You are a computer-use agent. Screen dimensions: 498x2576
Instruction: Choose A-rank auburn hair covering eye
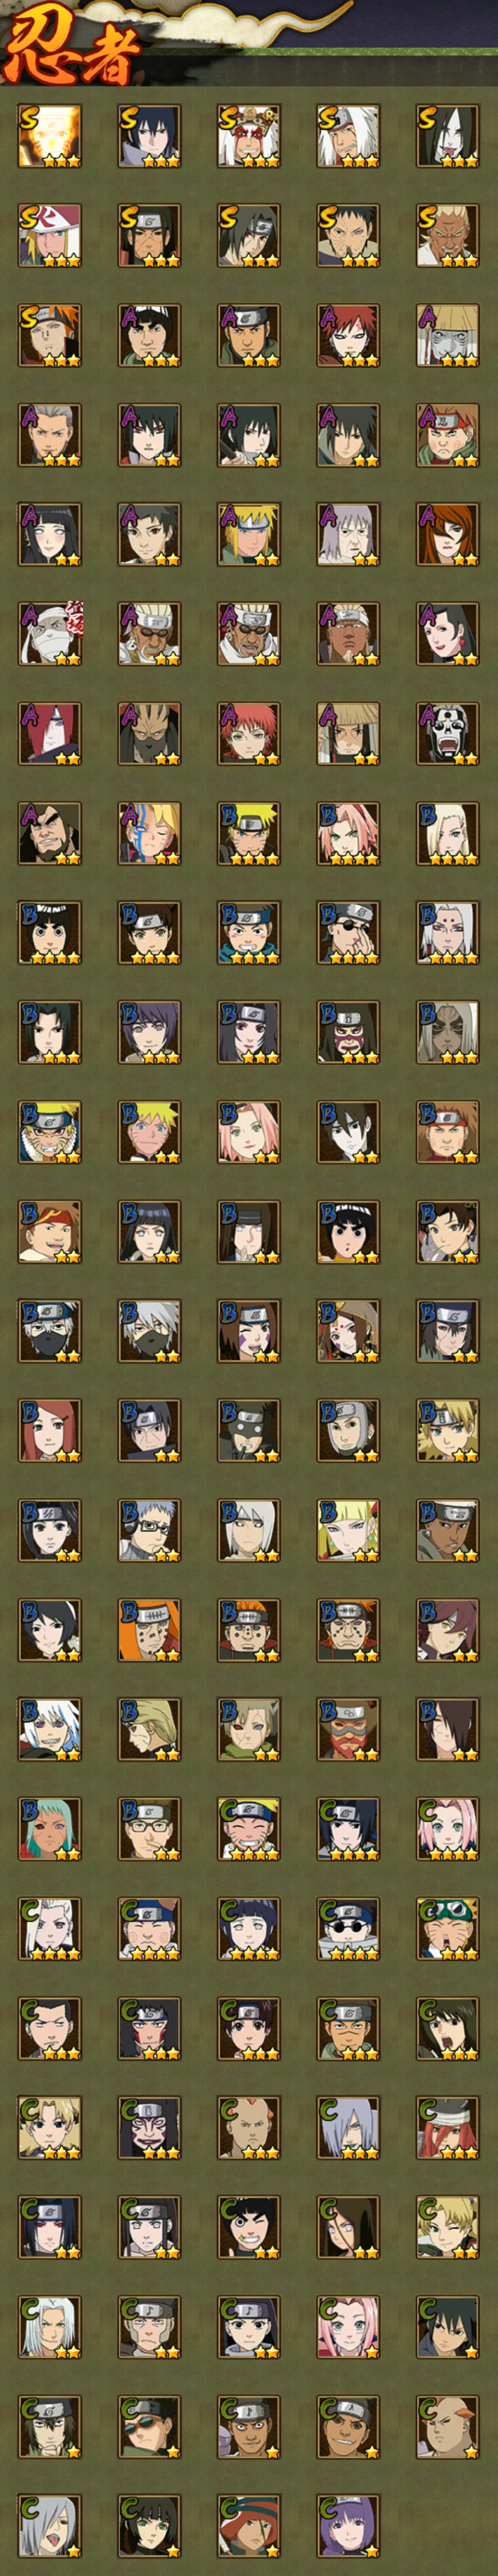pos(448,534)
